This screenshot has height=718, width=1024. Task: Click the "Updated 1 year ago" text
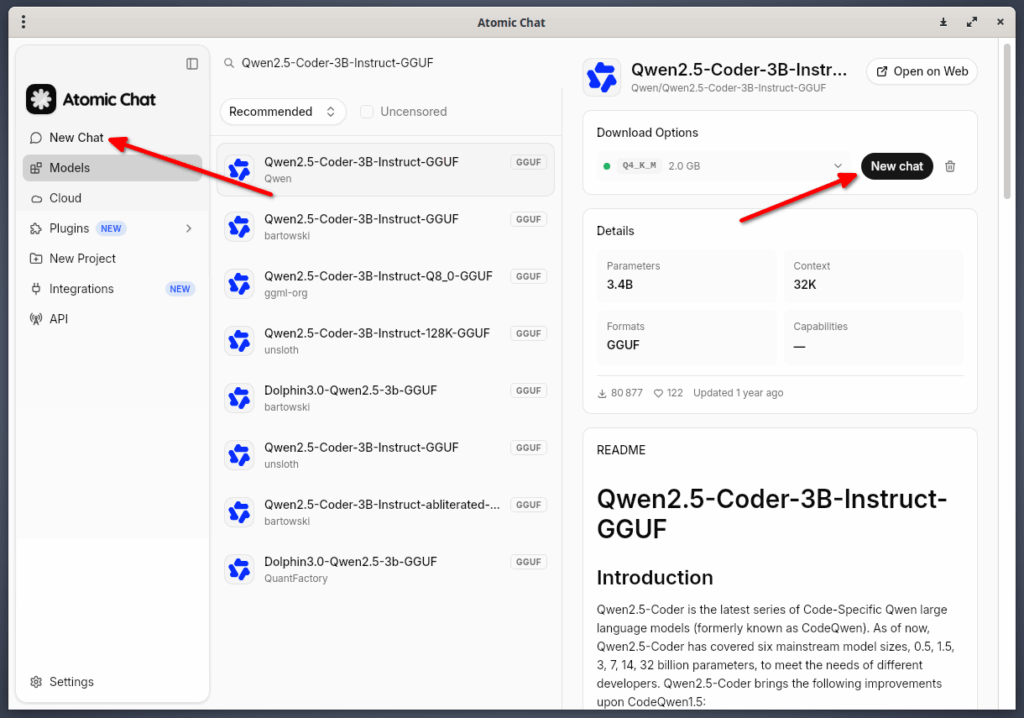pos(738,393)
